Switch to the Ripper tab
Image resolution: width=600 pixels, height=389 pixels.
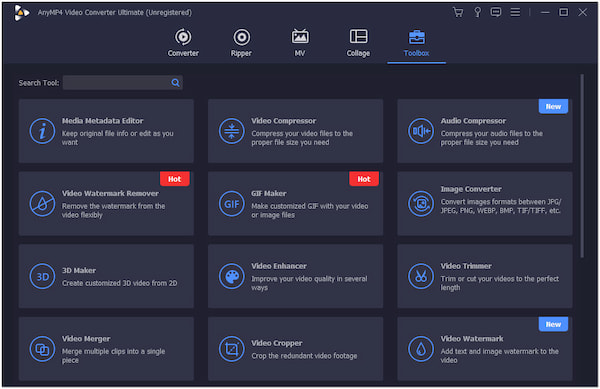241,43
